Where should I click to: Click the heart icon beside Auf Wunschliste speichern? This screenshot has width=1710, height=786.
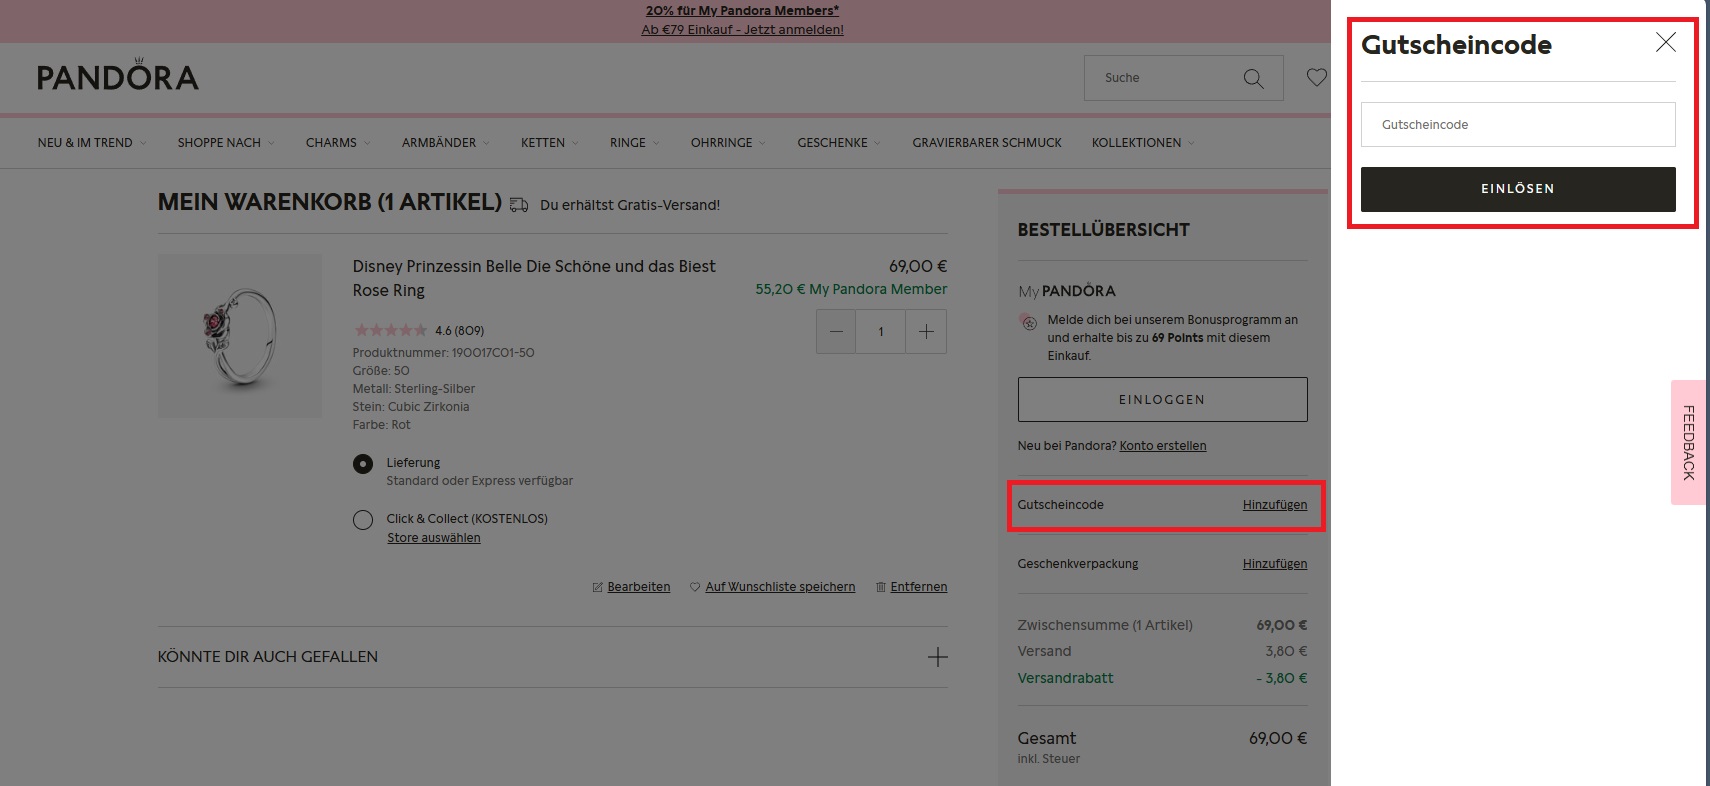(695, 587)
